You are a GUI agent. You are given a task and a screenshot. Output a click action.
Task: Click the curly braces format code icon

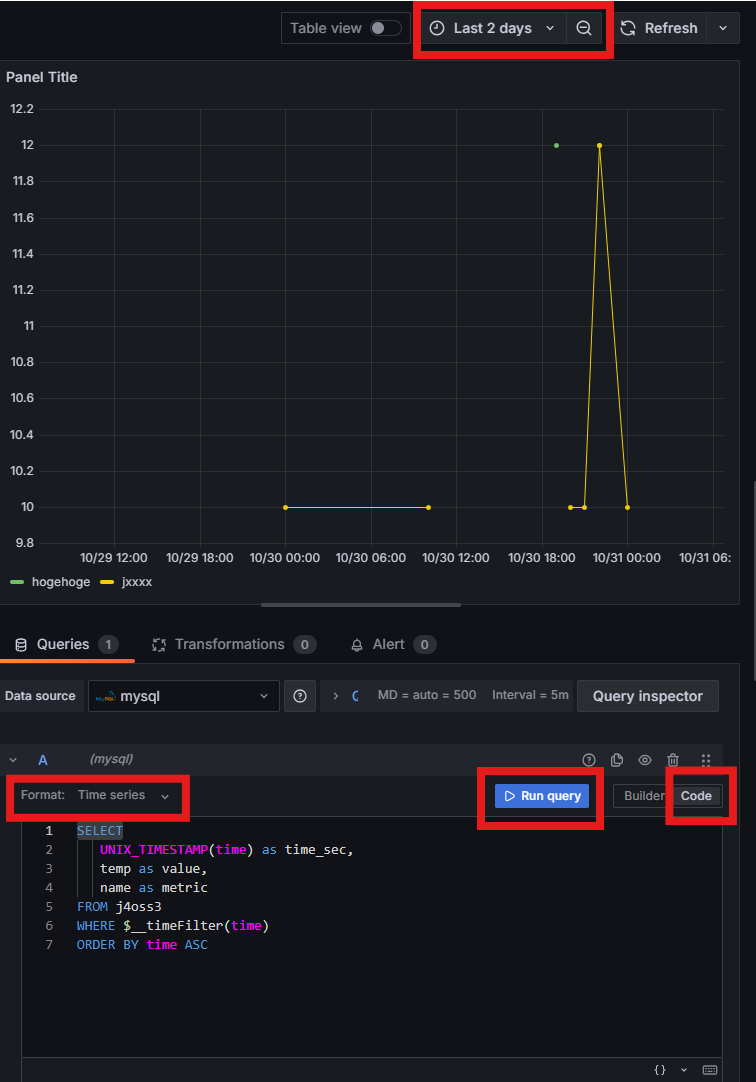[x=660, y=1069]
